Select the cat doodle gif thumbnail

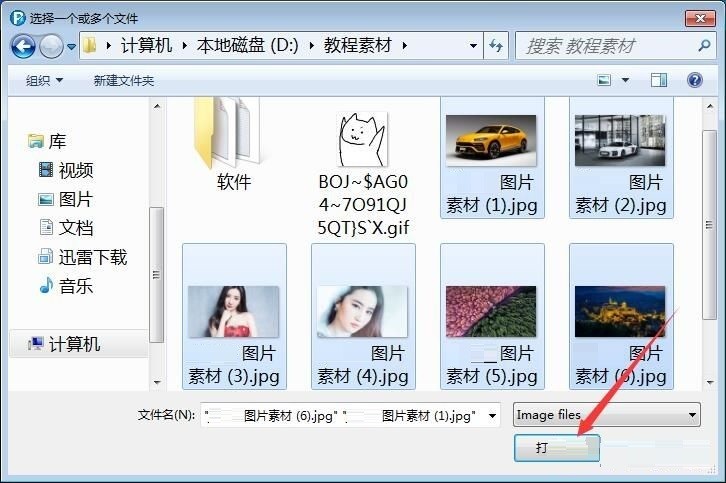pyautogui.click(x=363, y=139)
